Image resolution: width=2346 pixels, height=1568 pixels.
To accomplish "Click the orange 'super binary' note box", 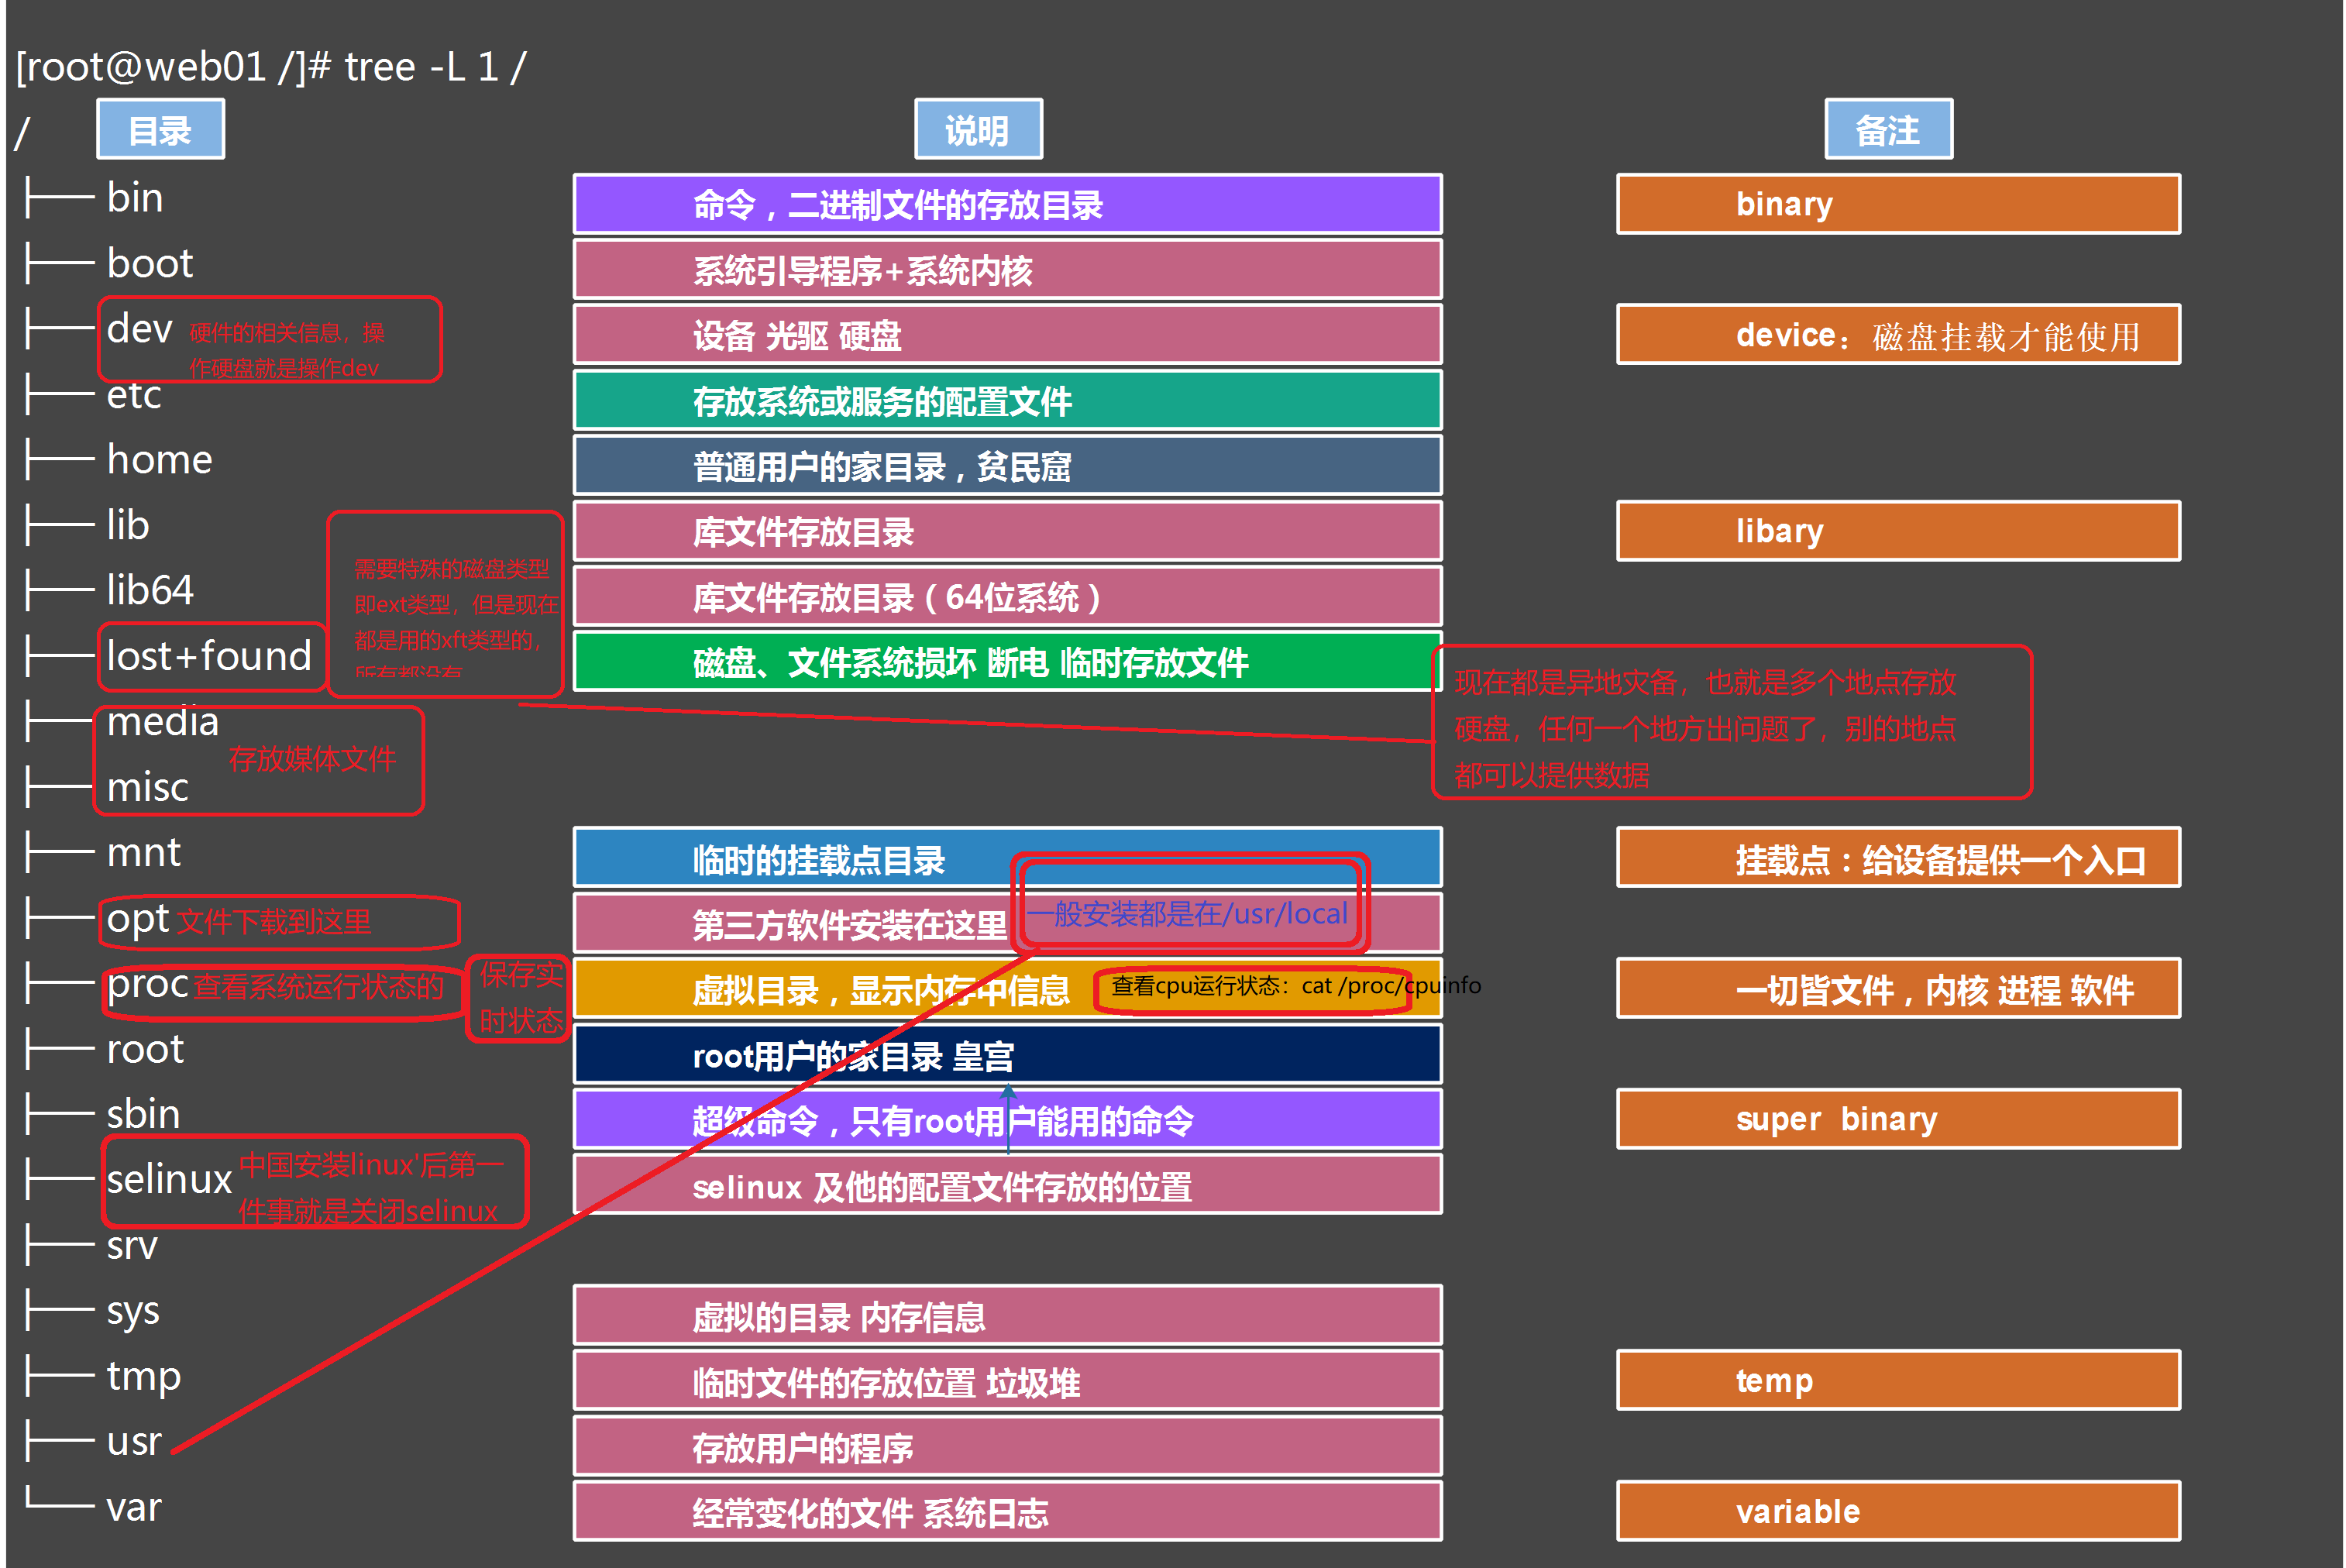I will [1898, 1120].
